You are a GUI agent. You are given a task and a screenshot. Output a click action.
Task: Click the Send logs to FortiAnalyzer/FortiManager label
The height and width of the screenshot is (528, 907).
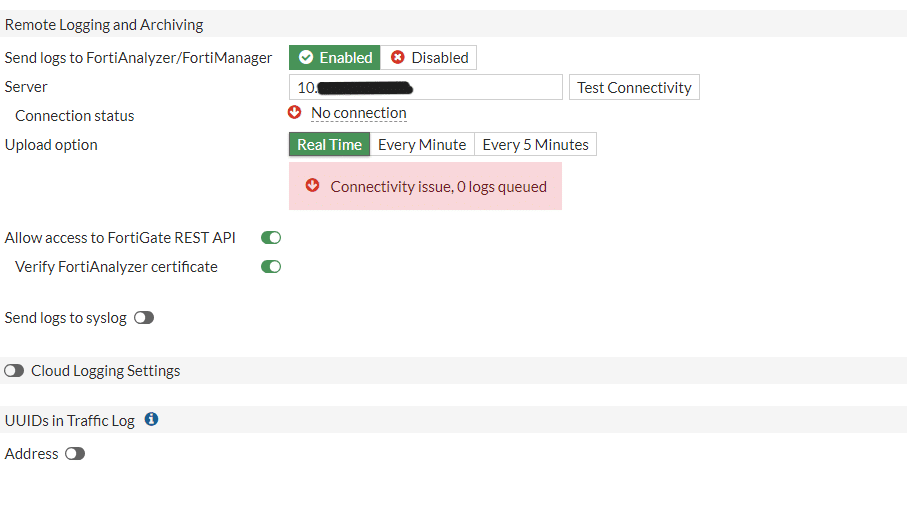coord(138,58)
